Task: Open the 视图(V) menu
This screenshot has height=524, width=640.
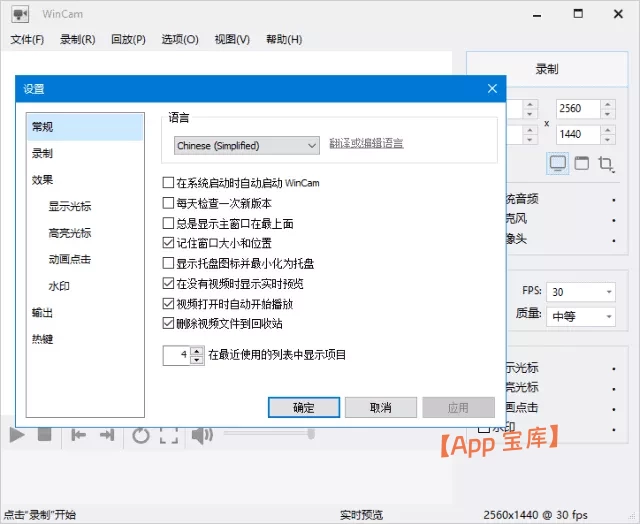Action: tap(232, 40)
